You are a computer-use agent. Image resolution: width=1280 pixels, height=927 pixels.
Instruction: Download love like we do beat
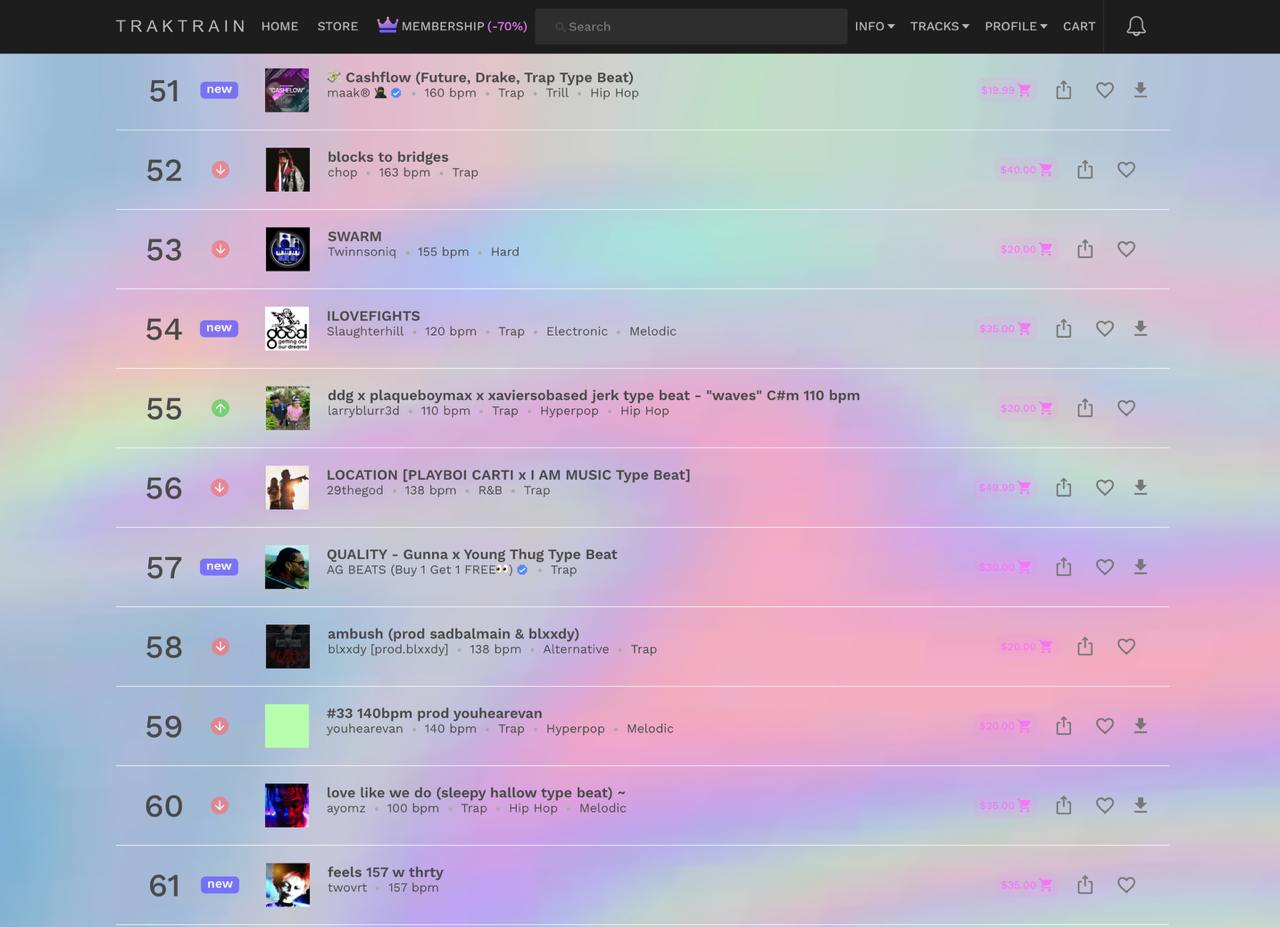1140,805
